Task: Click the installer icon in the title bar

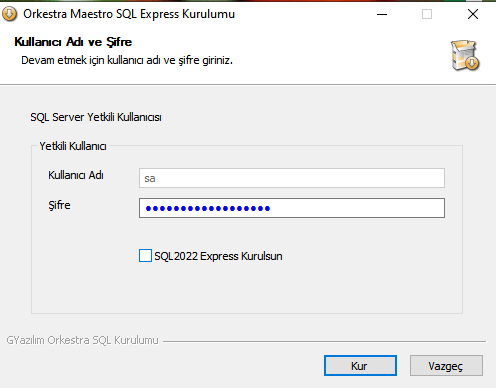Action: pos(9,14)
